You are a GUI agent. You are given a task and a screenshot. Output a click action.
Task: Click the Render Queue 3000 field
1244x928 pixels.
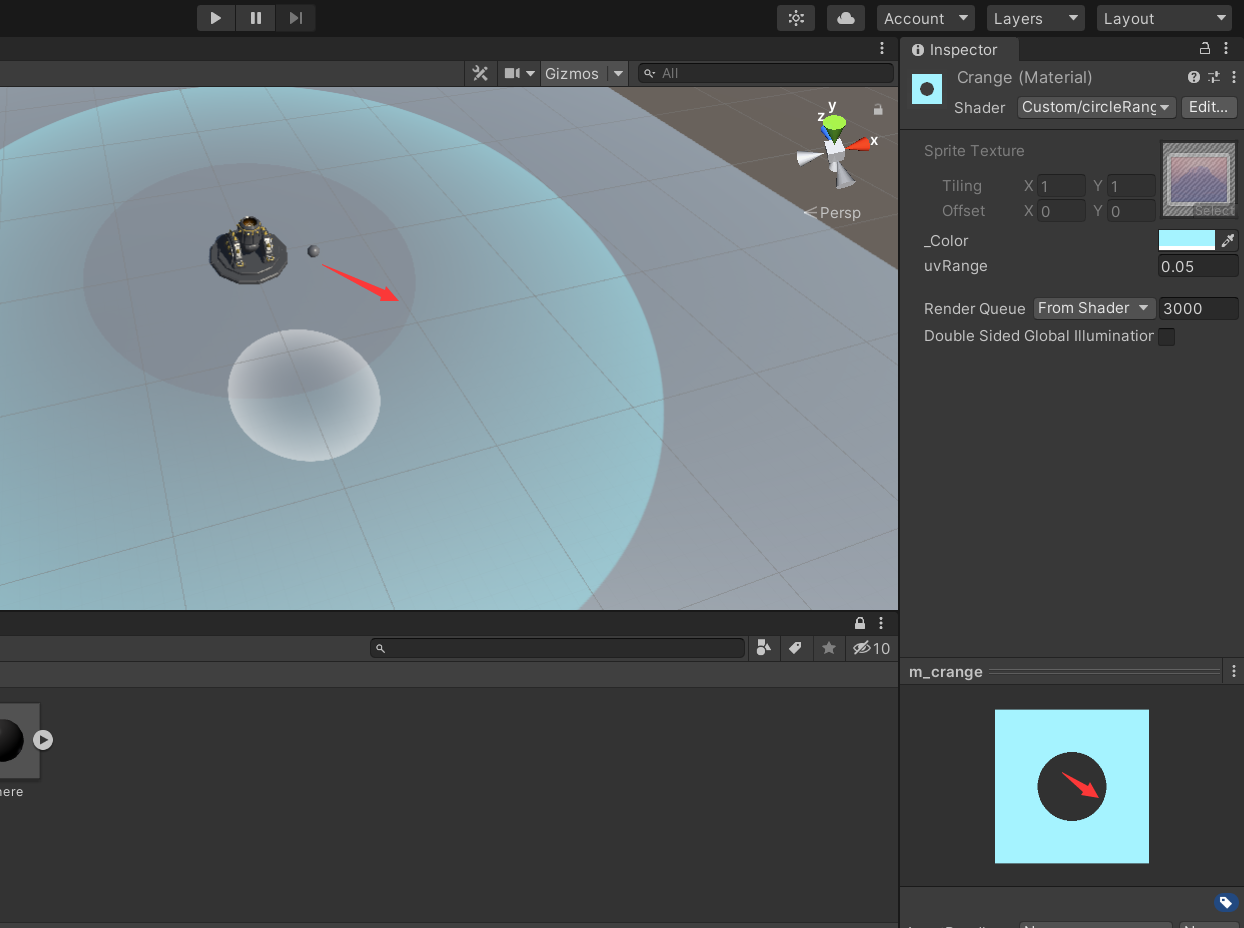click(x=1198, y=308)
